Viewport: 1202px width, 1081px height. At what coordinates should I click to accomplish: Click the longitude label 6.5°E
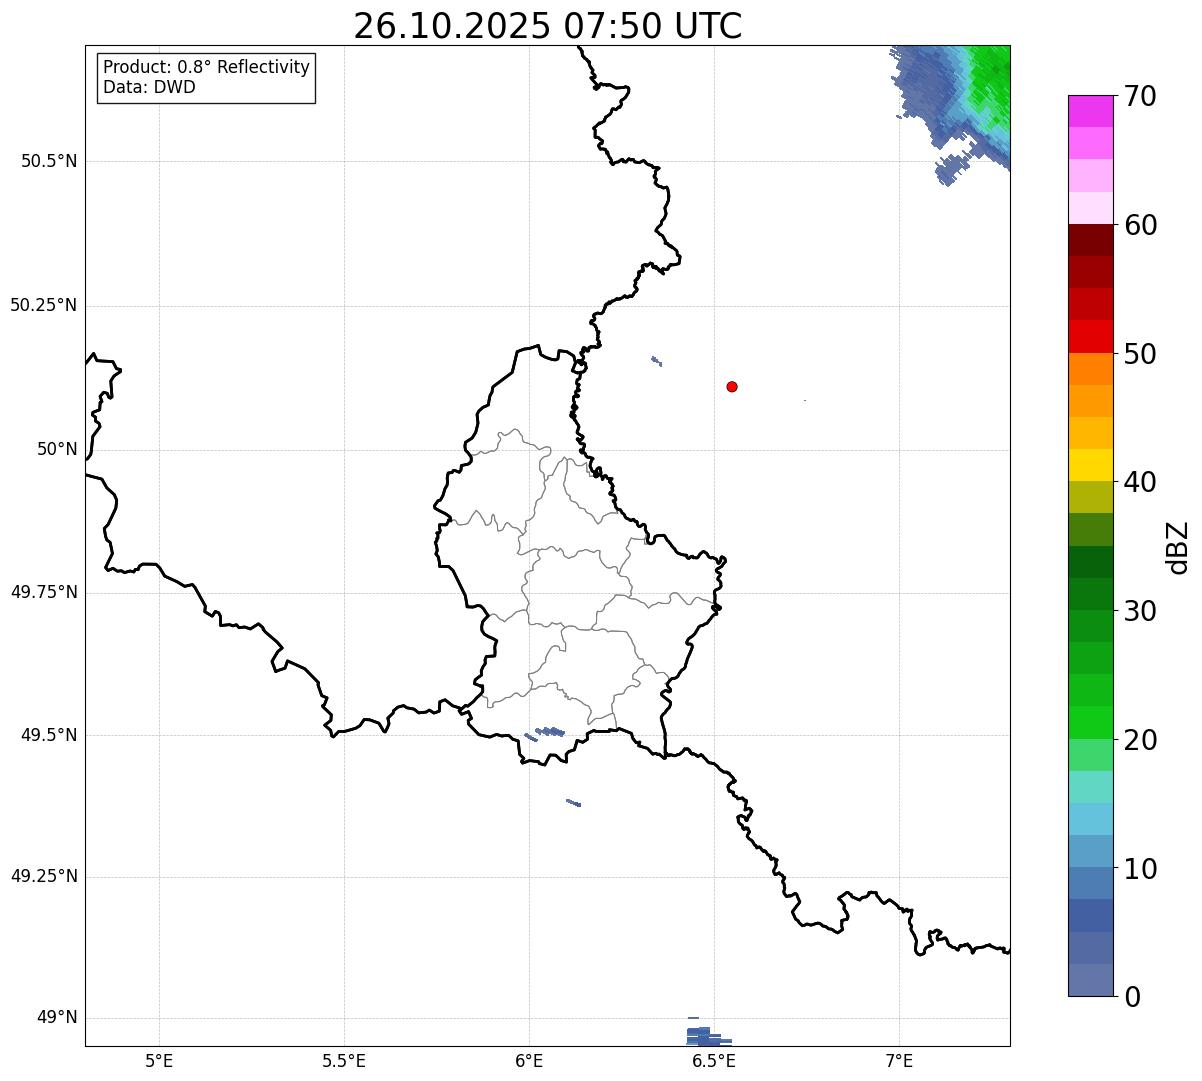(x=714, y=1060)
